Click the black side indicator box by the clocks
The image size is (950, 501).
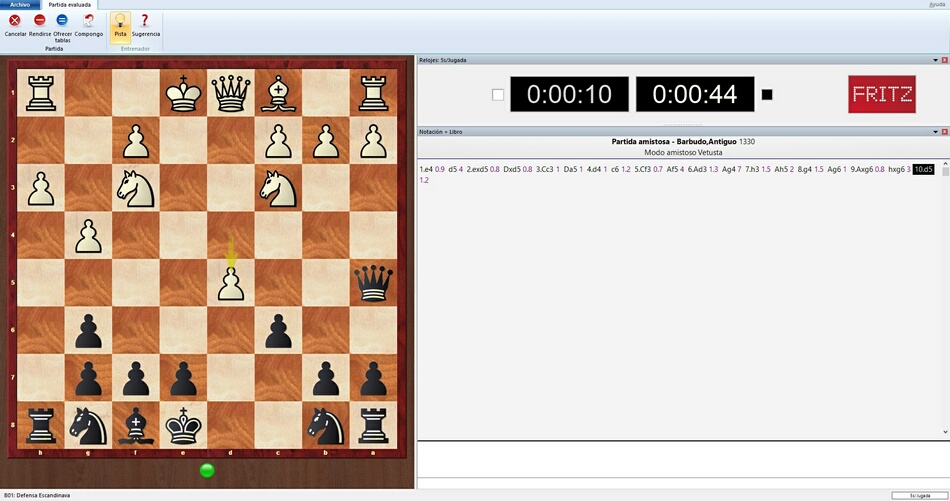point(767,95)
